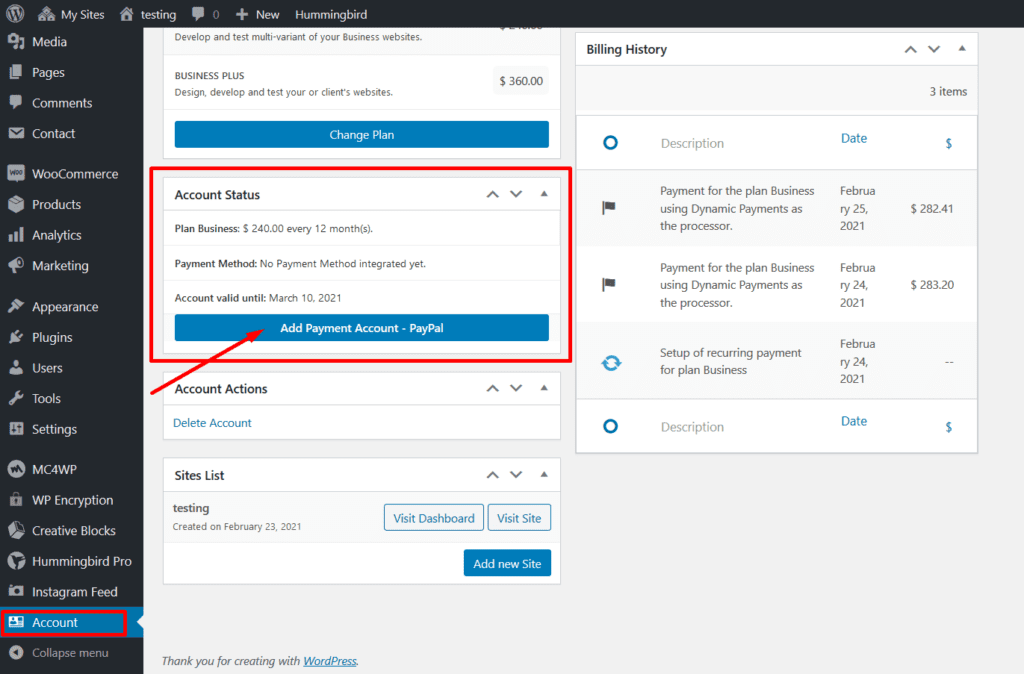This screenshot has height=674, width=1024.
Task: Click Add Payment Account - PayPal button
Action: point(361,328)
